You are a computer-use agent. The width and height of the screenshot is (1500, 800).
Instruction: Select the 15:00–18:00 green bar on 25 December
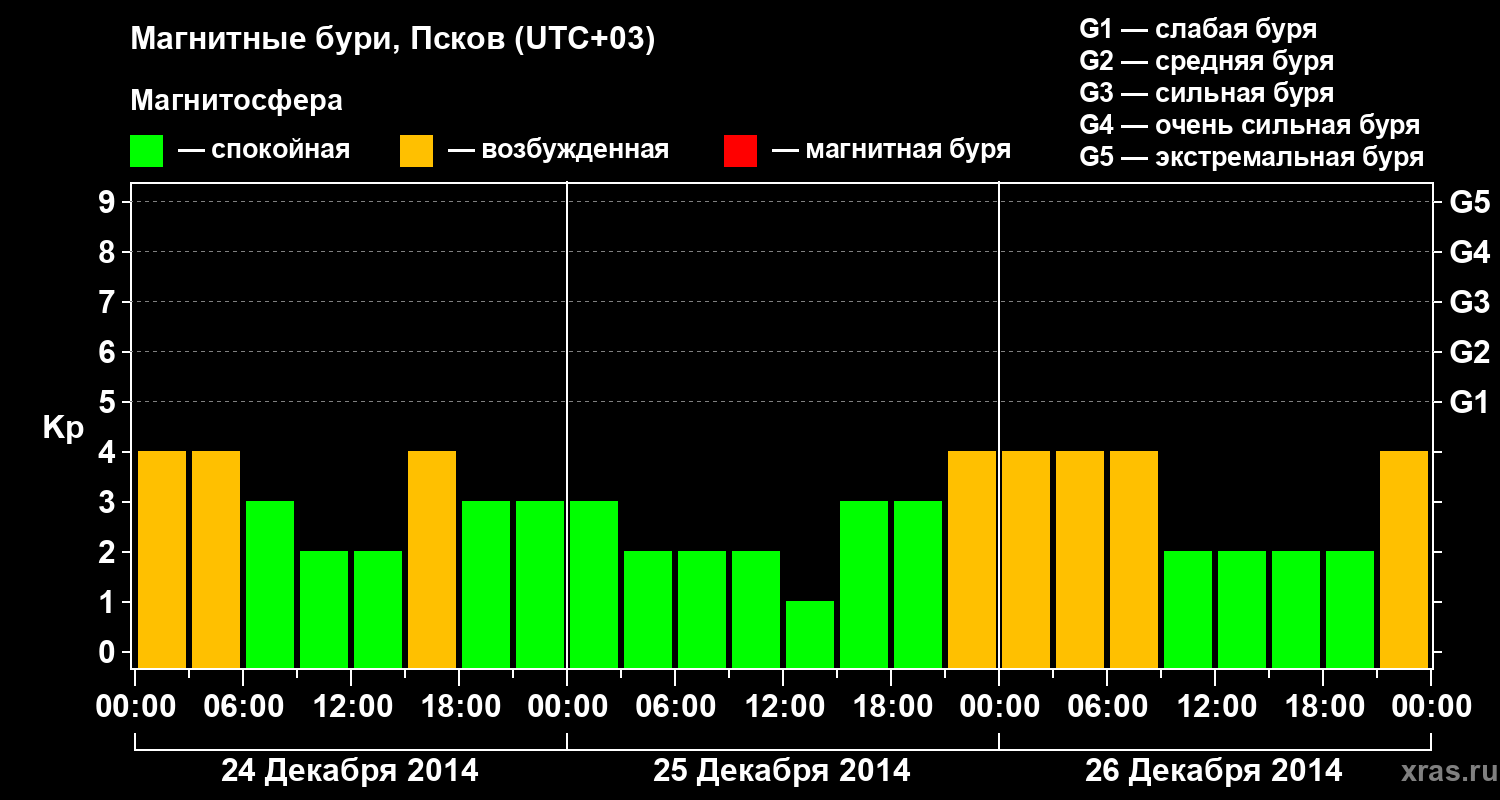click(x=864, y=584)
